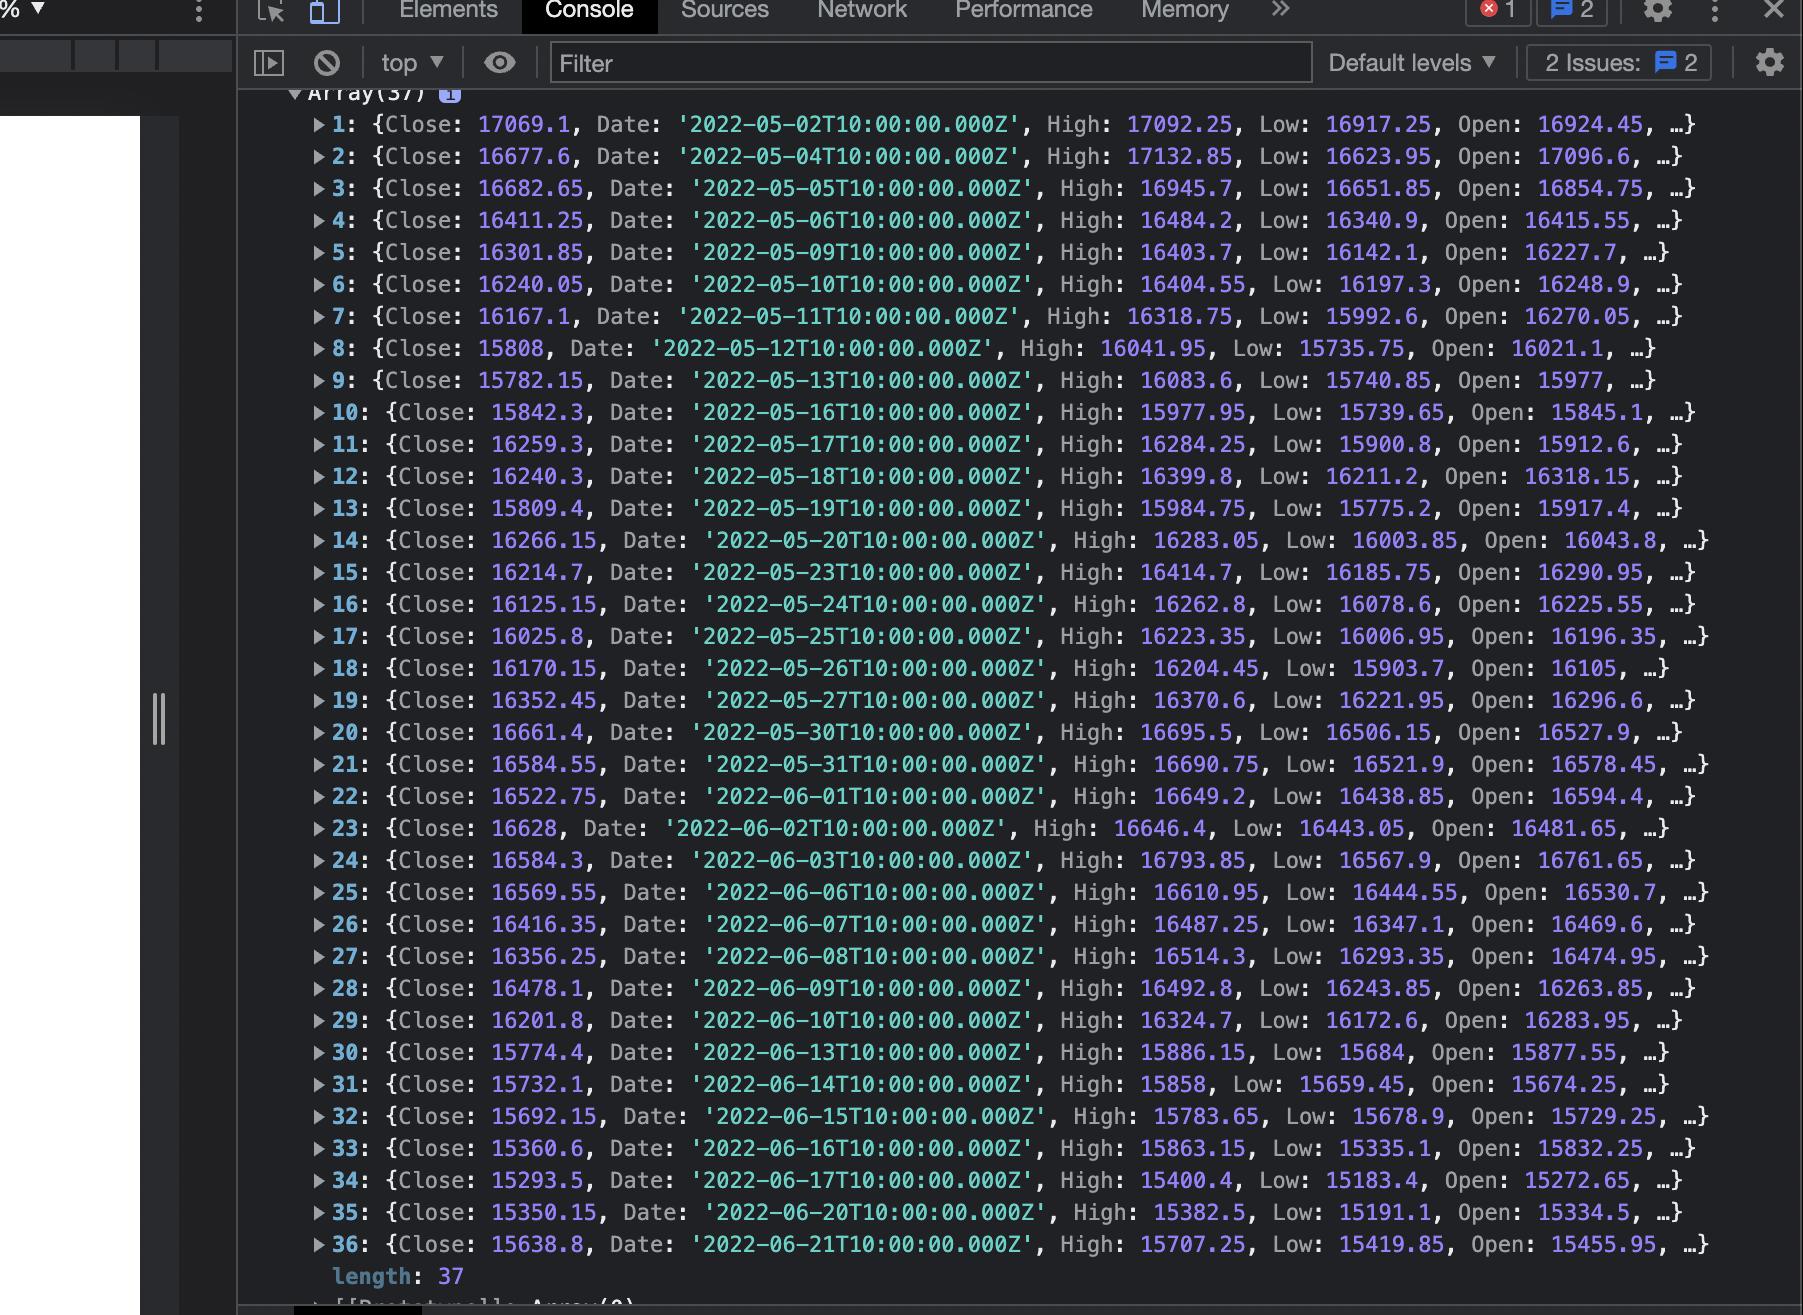This screenshot has width=1803, height=1315.
Task: Expand array entry 36 object
Action: (319, 1245)
